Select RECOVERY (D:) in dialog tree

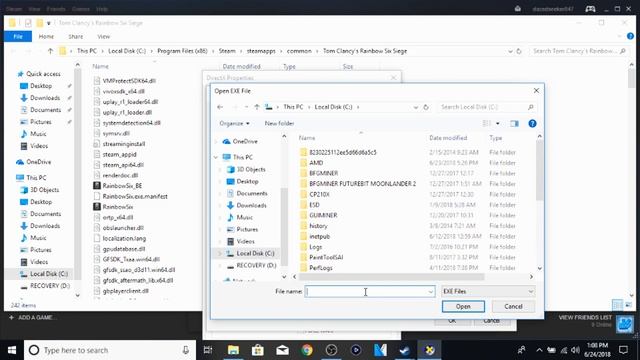pyautogui.click(x=256, y=265)
